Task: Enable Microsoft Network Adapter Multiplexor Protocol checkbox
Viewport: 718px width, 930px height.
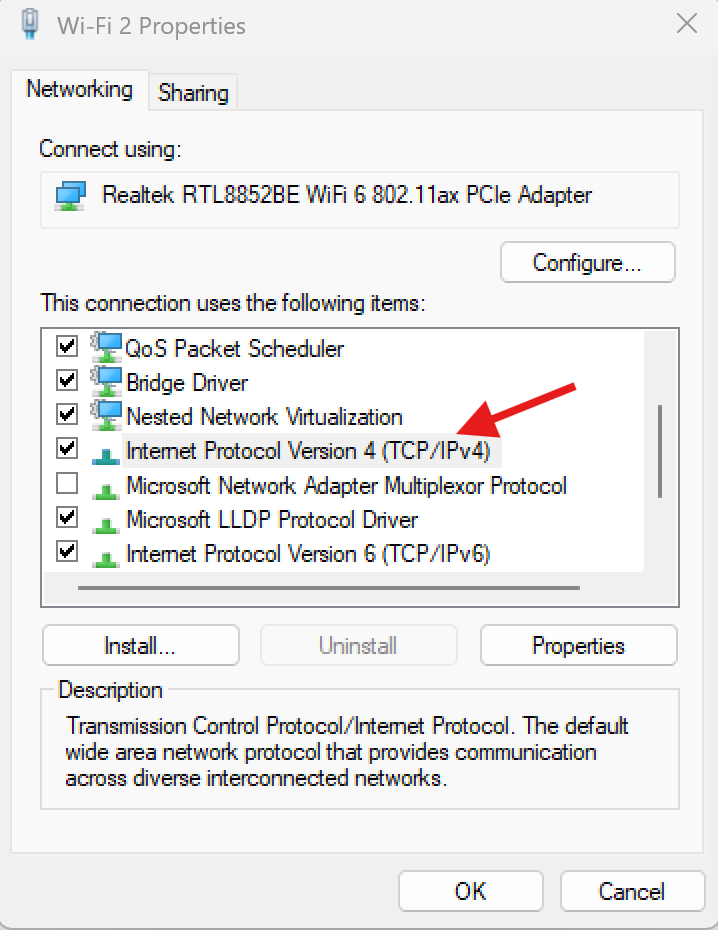Action: pyautogui.click(x=67, y=485)
